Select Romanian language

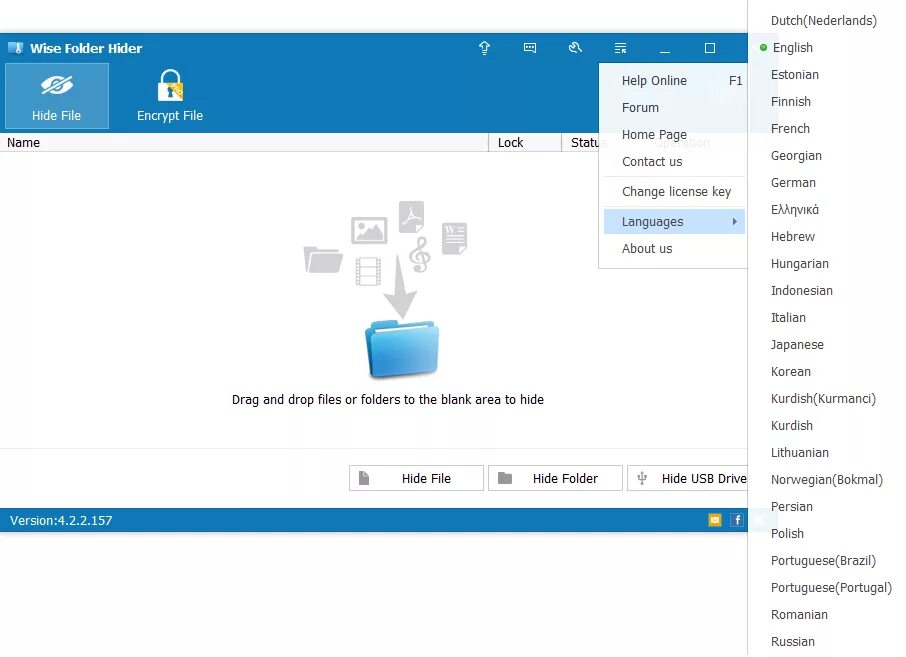(x=799, y=615)
